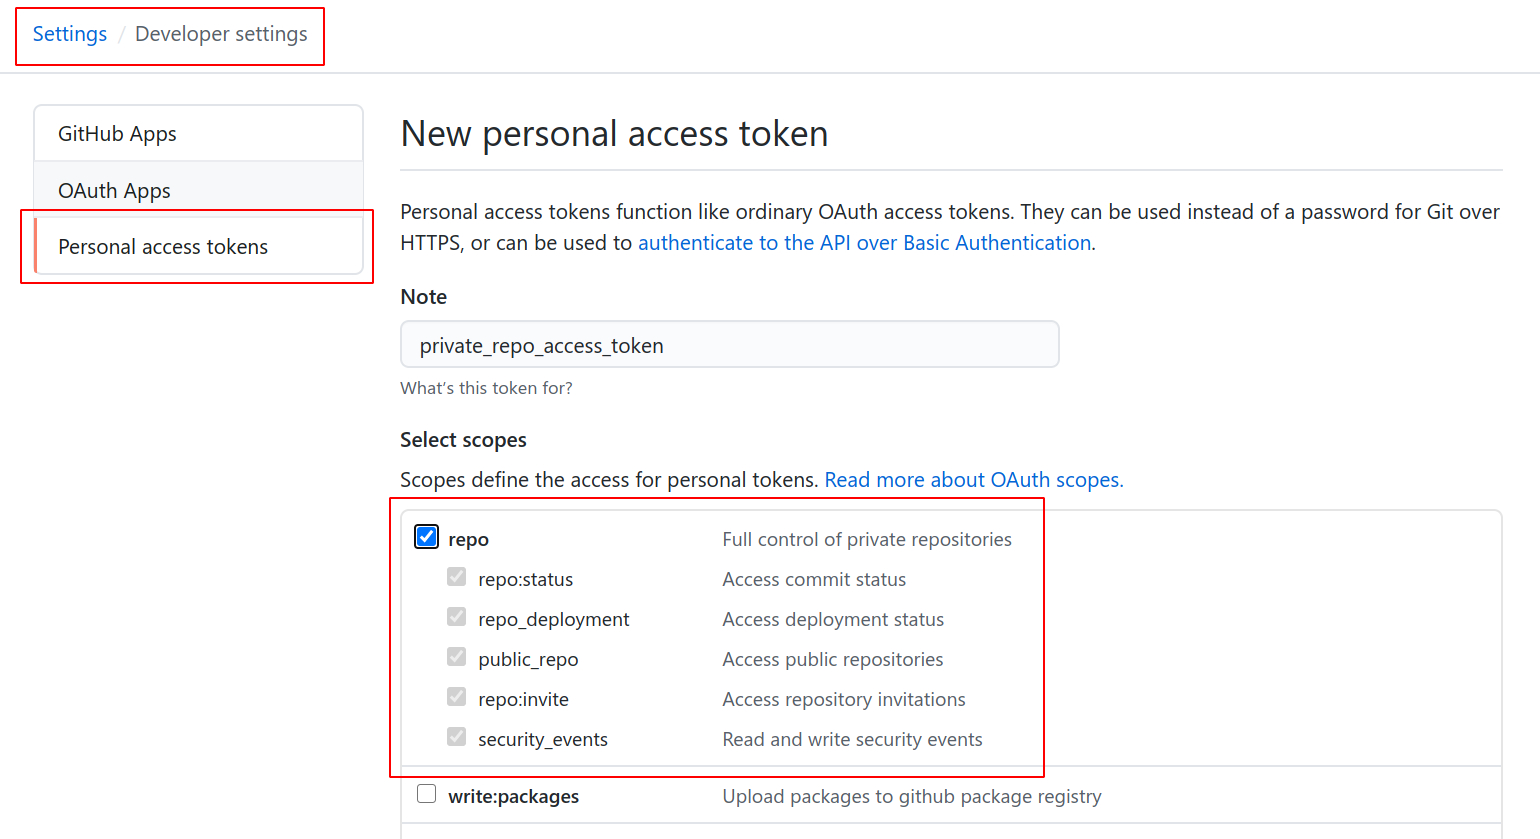Open Read more about OAuth scopes link
The image size is (1540, 839).
tap(973, 480)
